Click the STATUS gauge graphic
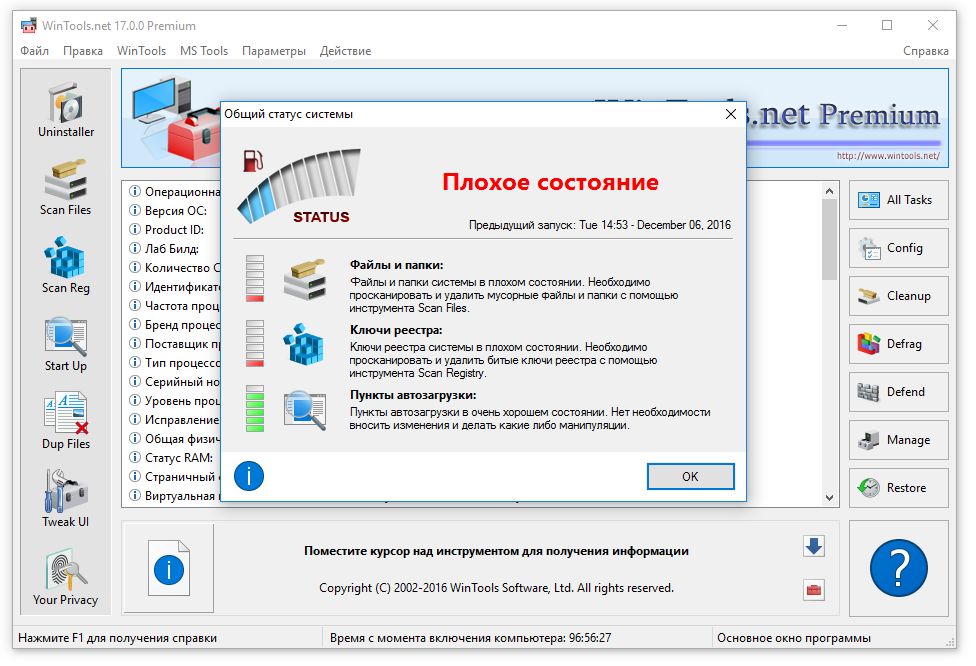The image size is (976, 666). point(299,186)
